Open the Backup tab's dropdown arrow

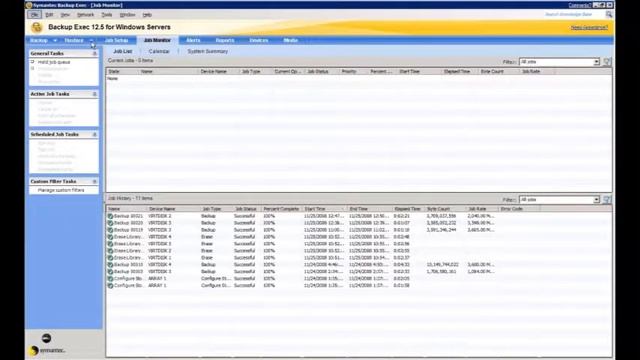(55, 40)
